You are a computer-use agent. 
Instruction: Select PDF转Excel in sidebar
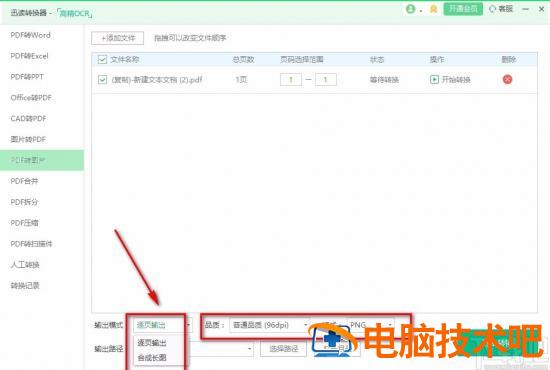point(29,56)
